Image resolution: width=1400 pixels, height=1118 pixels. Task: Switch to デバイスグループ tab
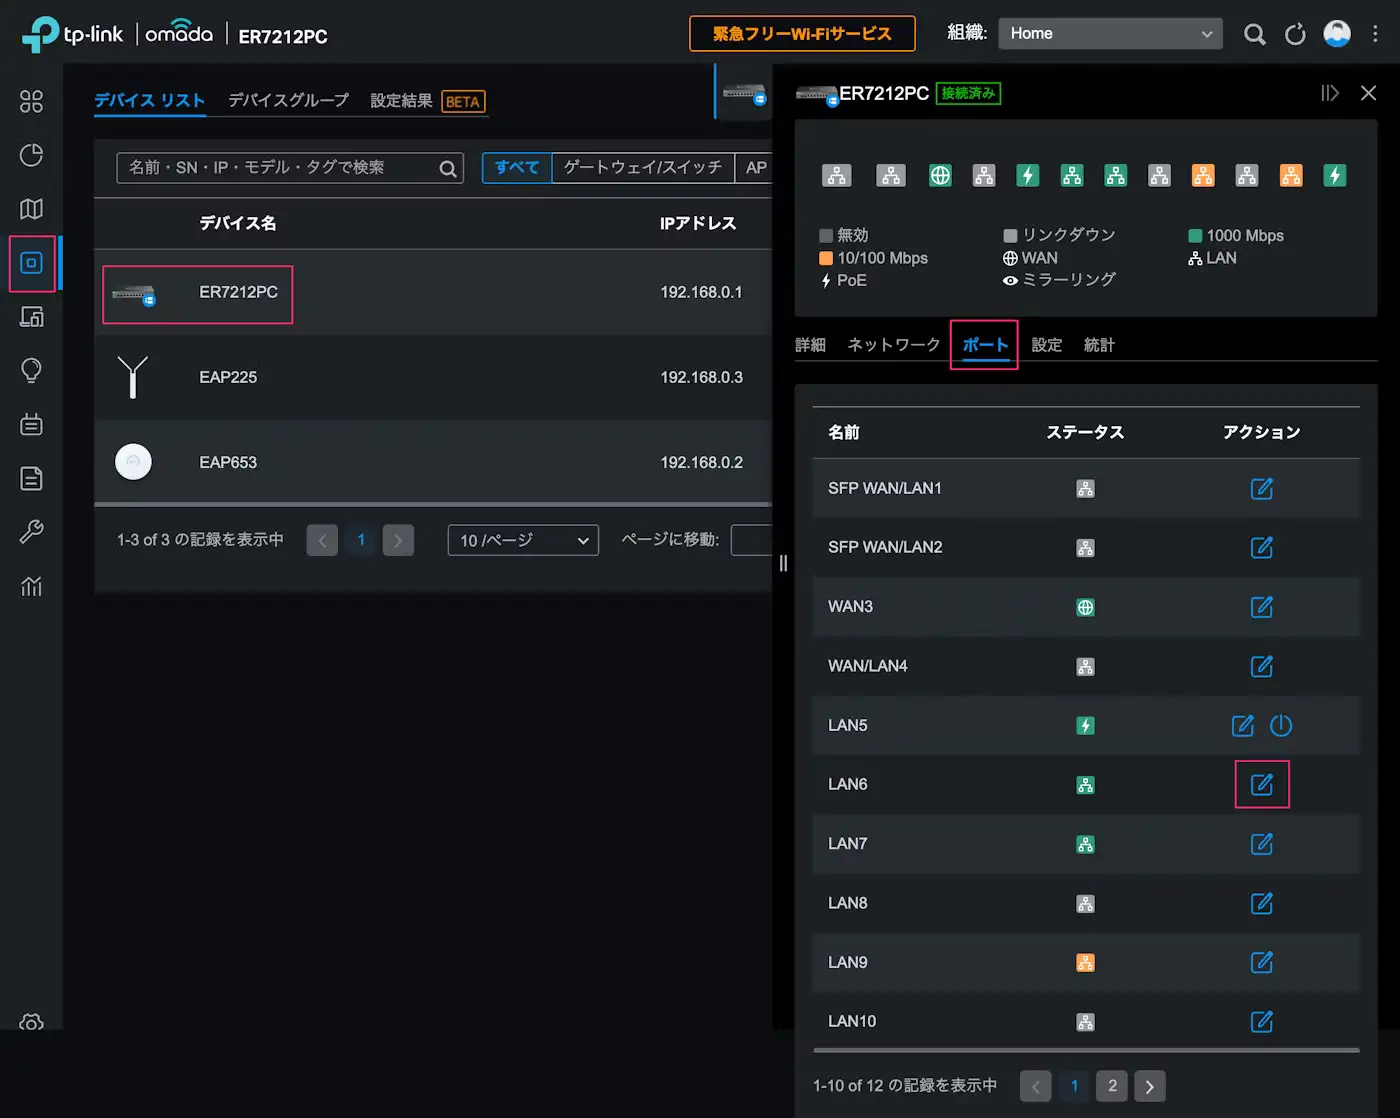coord(288,101)
